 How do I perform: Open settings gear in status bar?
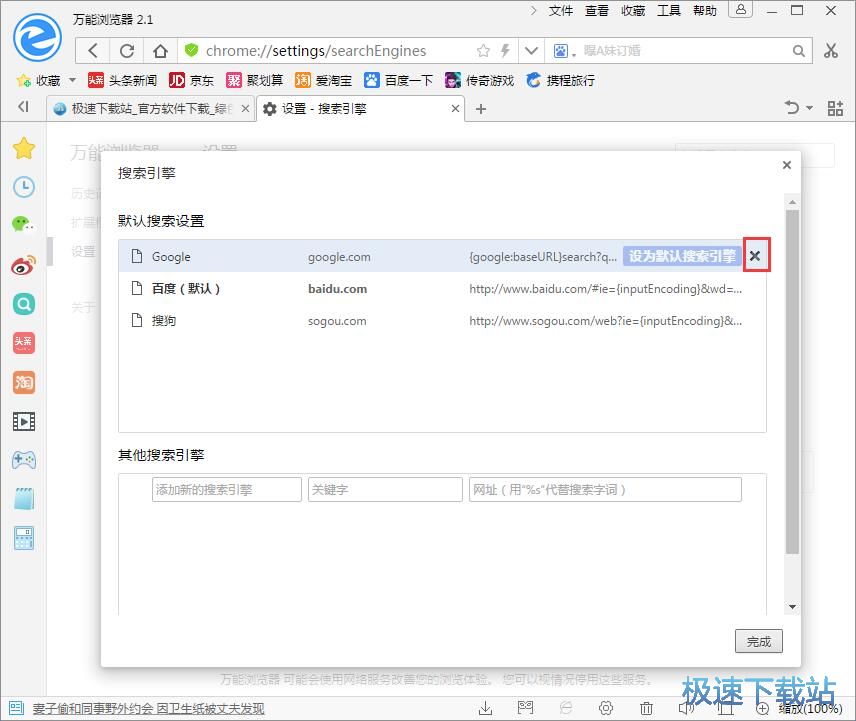point(606,708)
